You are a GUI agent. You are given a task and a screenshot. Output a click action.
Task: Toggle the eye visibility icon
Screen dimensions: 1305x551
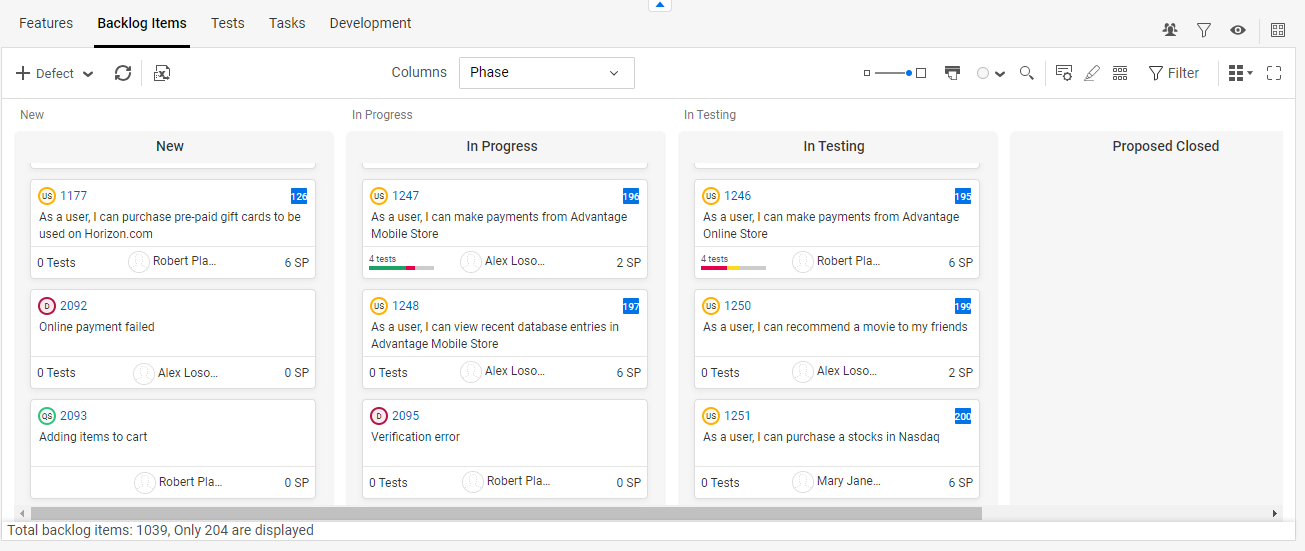point(1238,30)
